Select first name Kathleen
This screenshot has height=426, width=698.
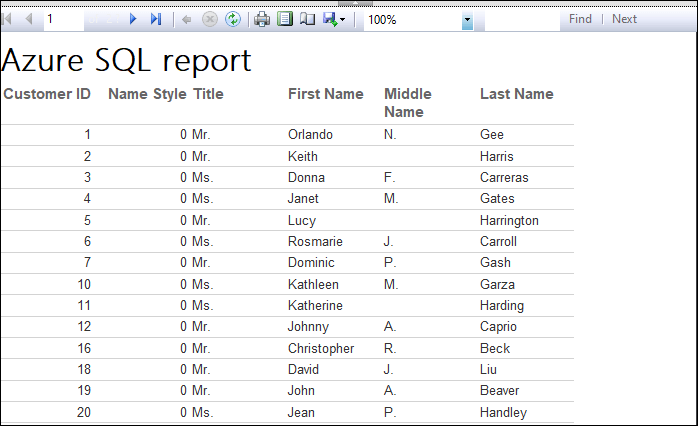(313, 284)
